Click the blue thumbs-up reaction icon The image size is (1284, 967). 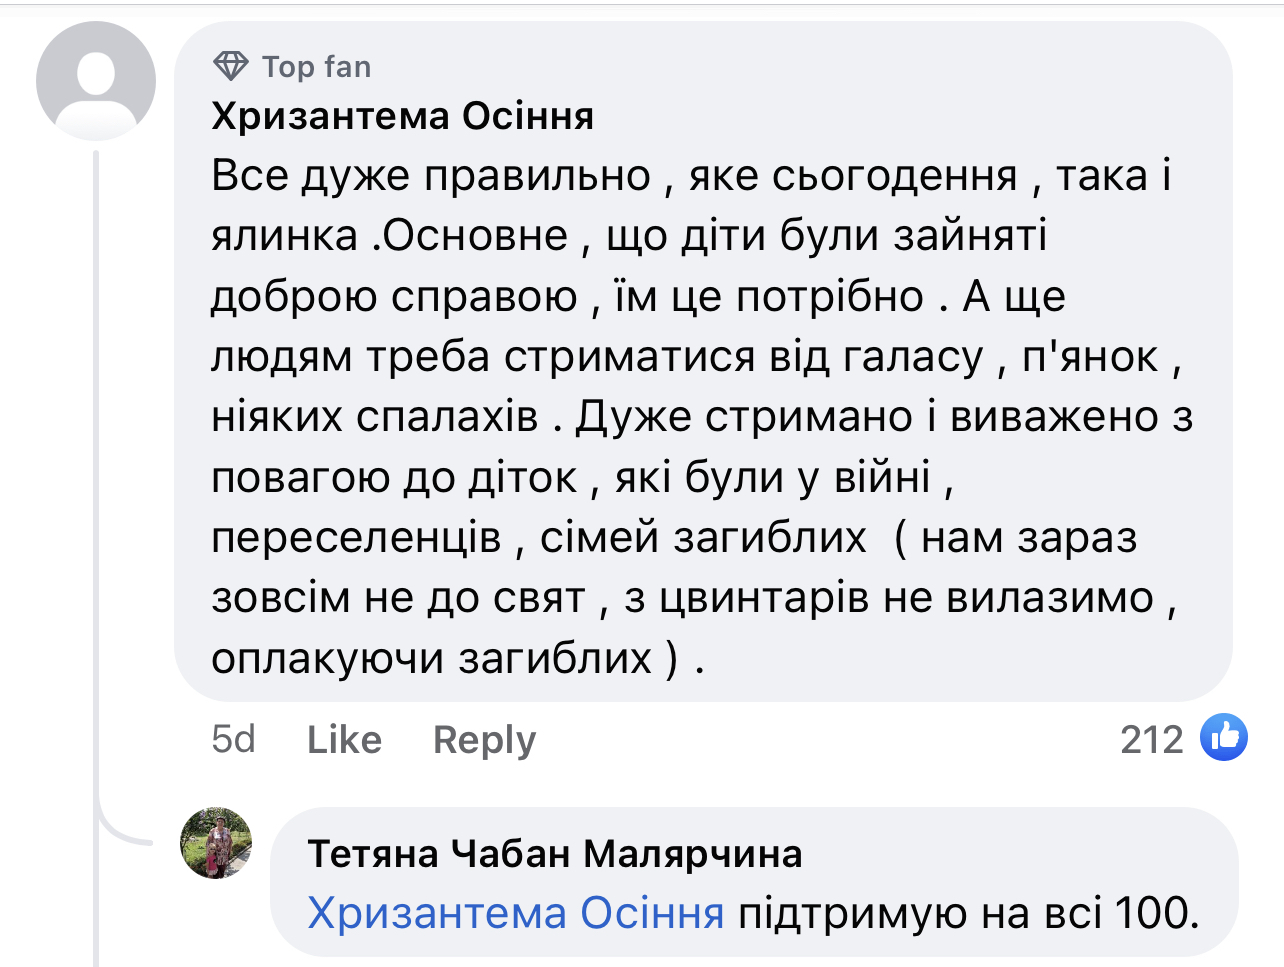[x=1223, y=738]
